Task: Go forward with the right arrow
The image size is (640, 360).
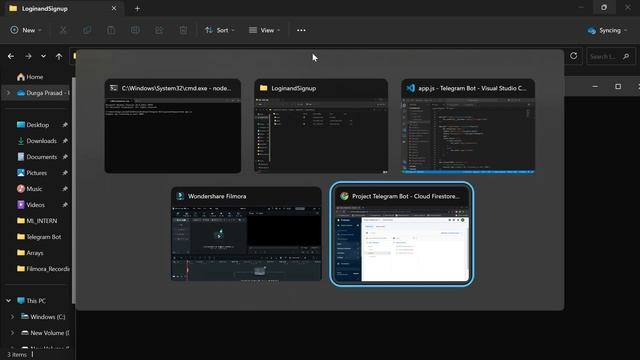Action: coord(28,56)
